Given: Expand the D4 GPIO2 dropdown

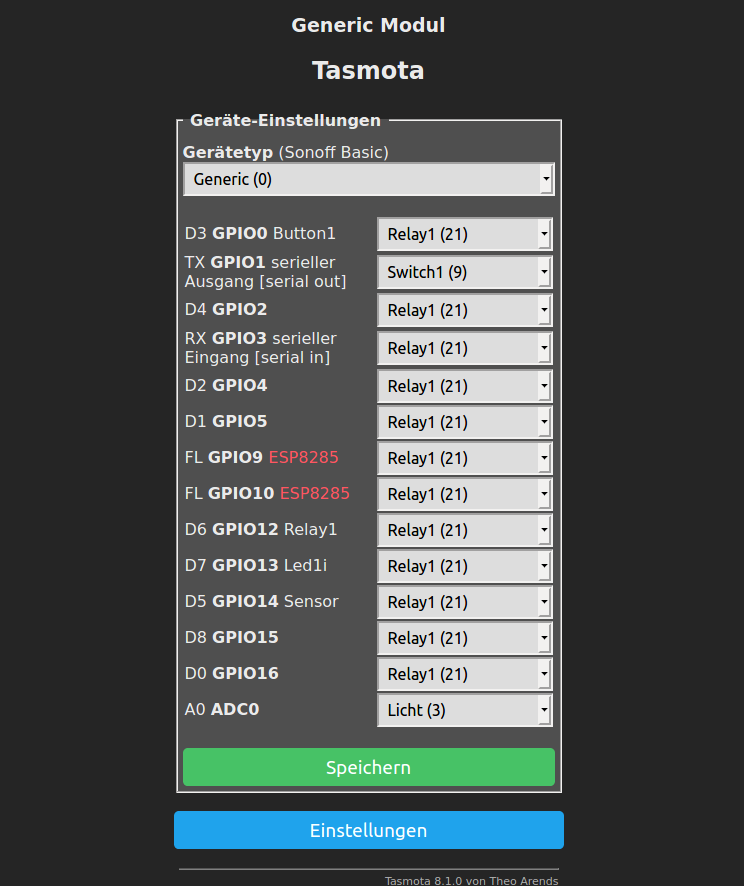Looking at the screenshot, I should [464, 310].
